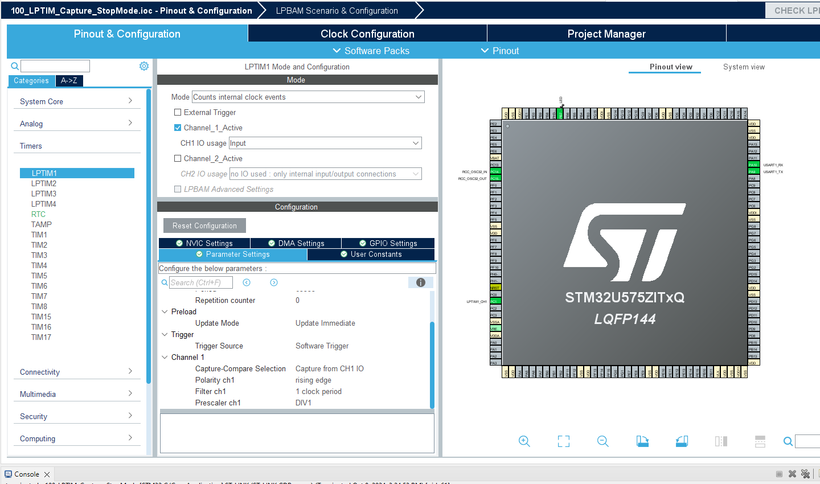This screenshot has height=484, width=820.
Task: Select the Pinout view tab
Action: 670,67
